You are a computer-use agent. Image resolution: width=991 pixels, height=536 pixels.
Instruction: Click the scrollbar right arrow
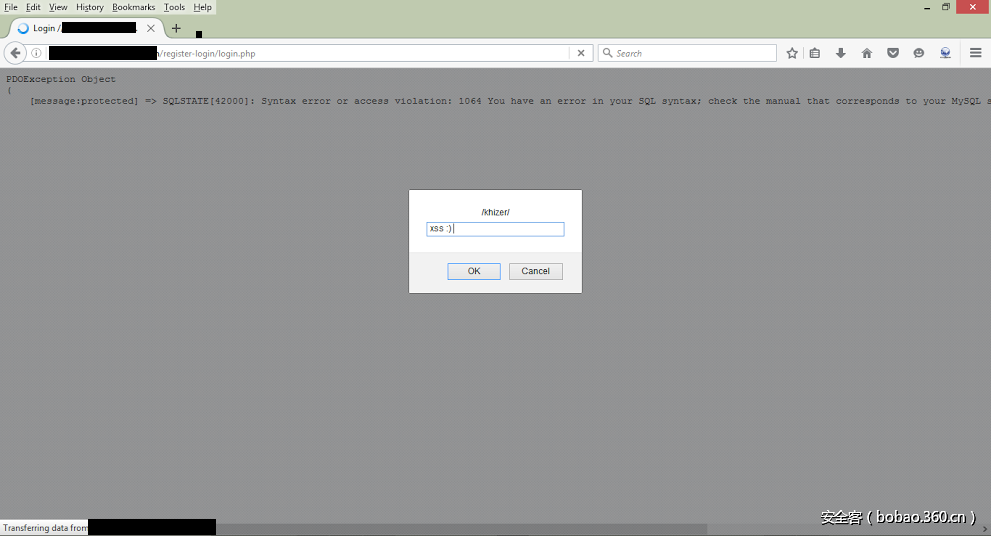985,530
